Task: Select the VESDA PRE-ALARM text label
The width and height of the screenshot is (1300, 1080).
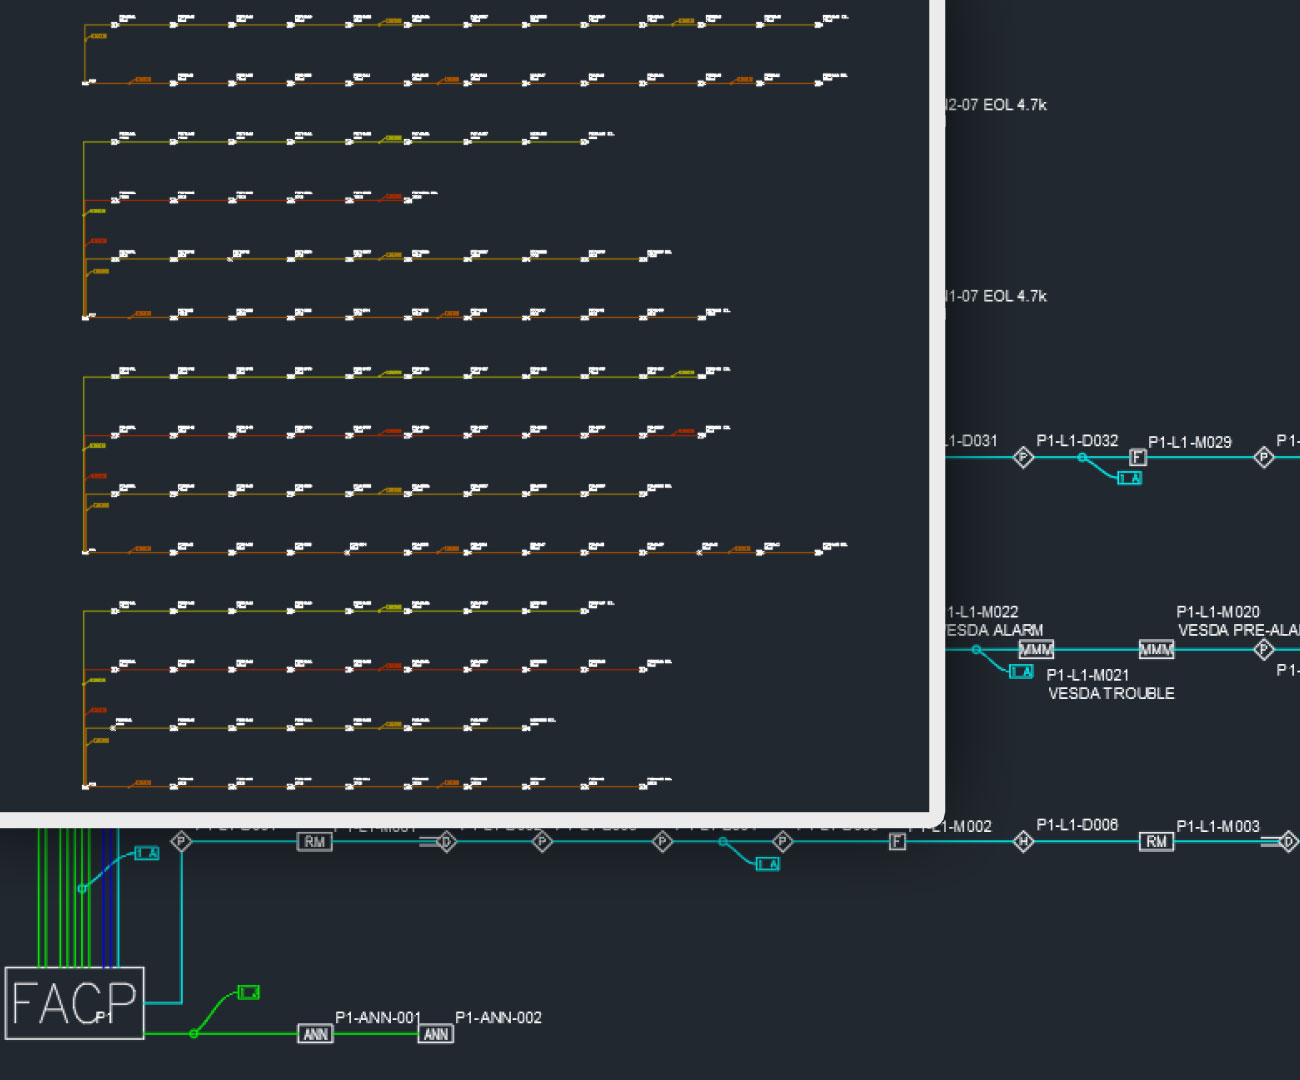Action: tap(1238, 631)
